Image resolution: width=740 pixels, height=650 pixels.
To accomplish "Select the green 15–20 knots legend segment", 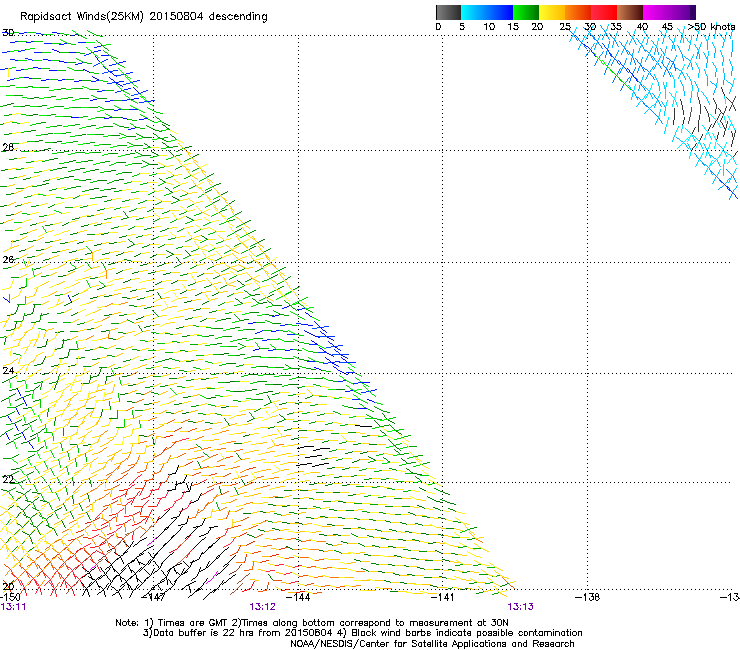I will [x=526, y=12].
